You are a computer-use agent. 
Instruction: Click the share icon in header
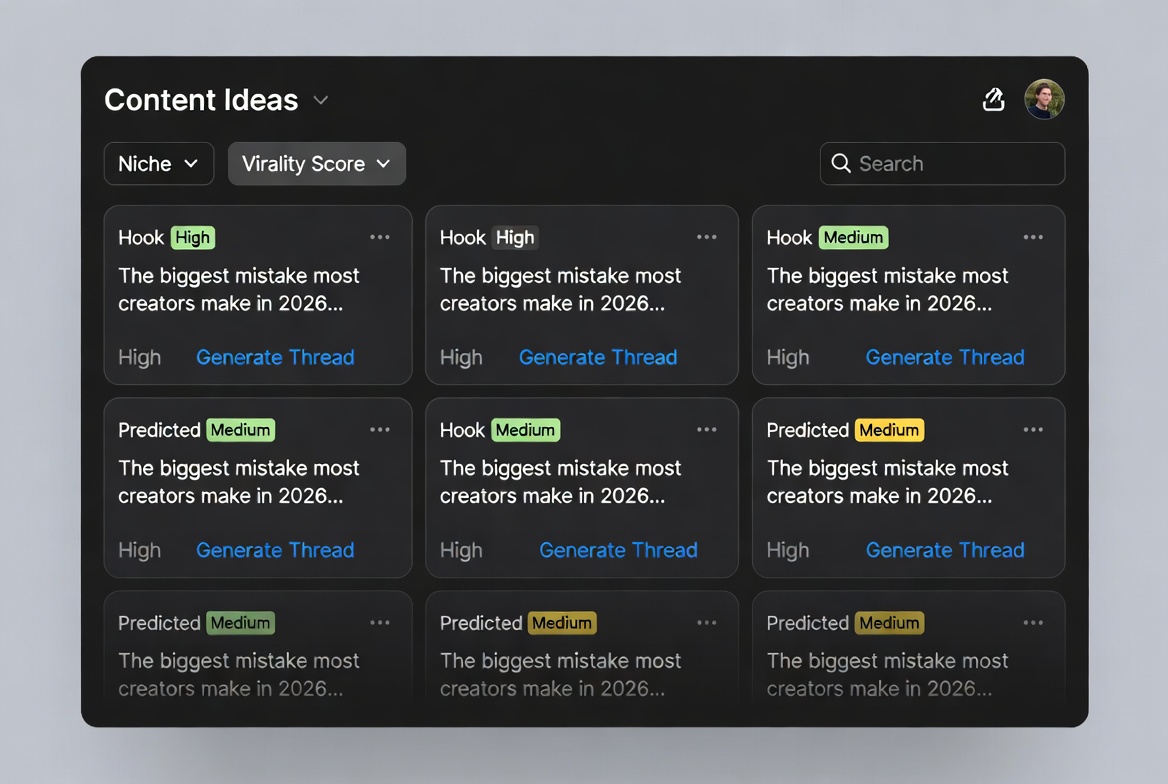pos(993,99)
